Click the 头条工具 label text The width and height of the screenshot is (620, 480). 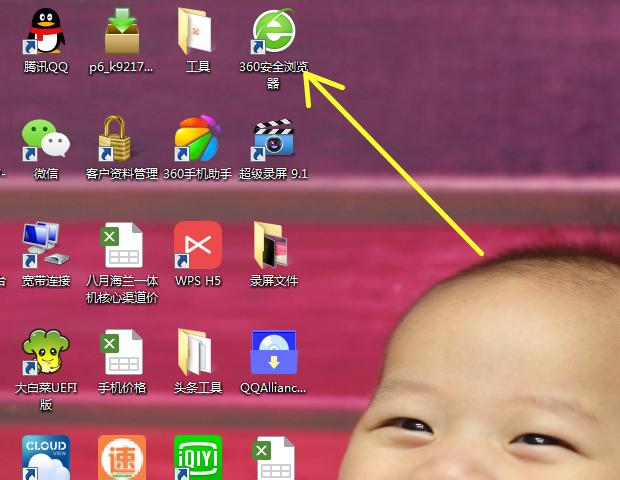click(198, 387)
